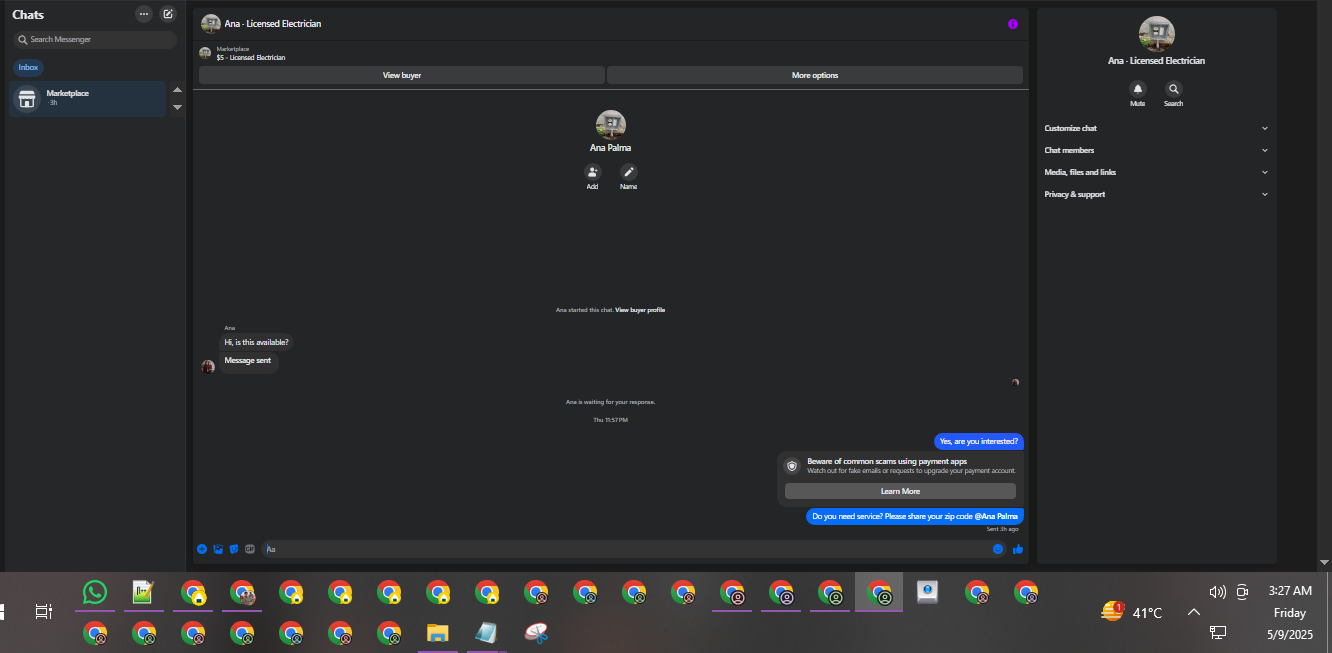The width and height of the screenshot is (1332, 653).
Task: Click the page scrollbar down arrow
Action: point(1325,563)
